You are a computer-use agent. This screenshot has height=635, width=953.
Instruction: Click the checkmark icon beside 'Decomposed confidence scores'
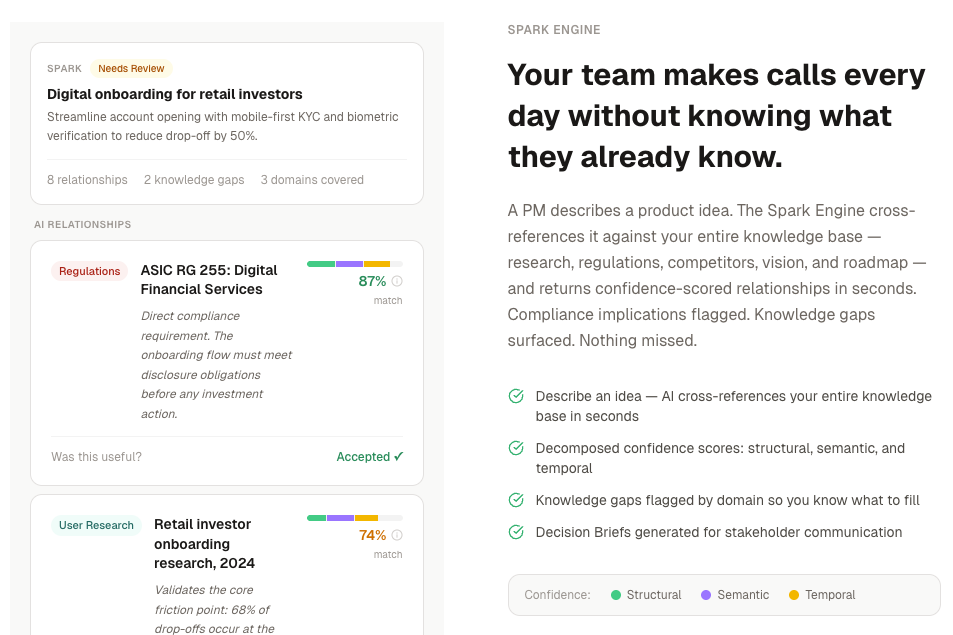click(x=516, y=448)
